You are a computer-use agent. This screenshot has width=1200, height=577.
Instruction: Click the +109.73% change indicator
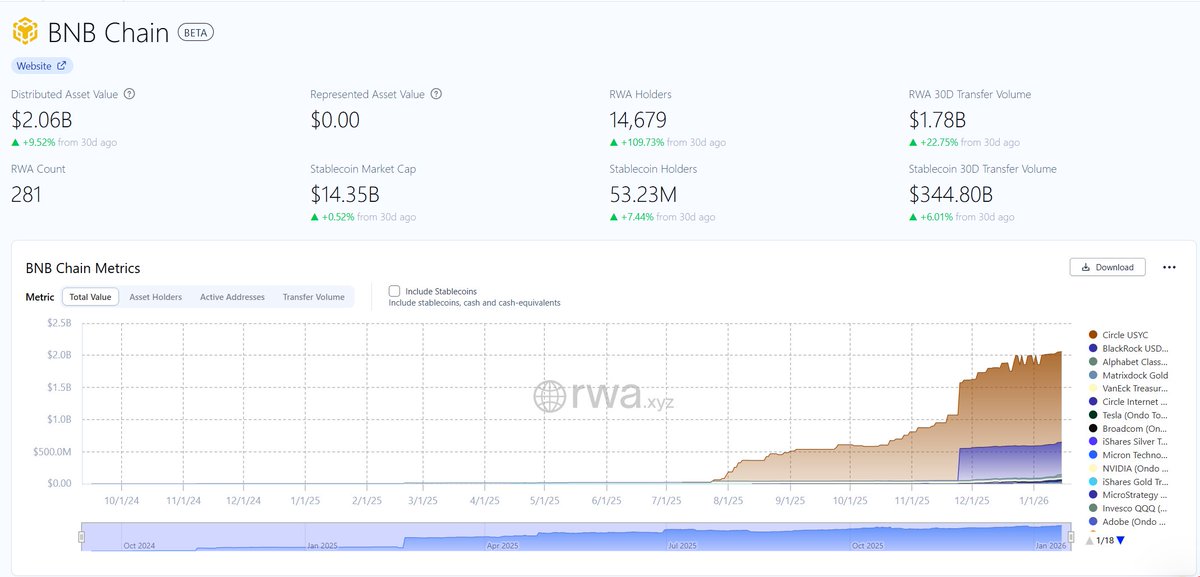pos(637,143)
